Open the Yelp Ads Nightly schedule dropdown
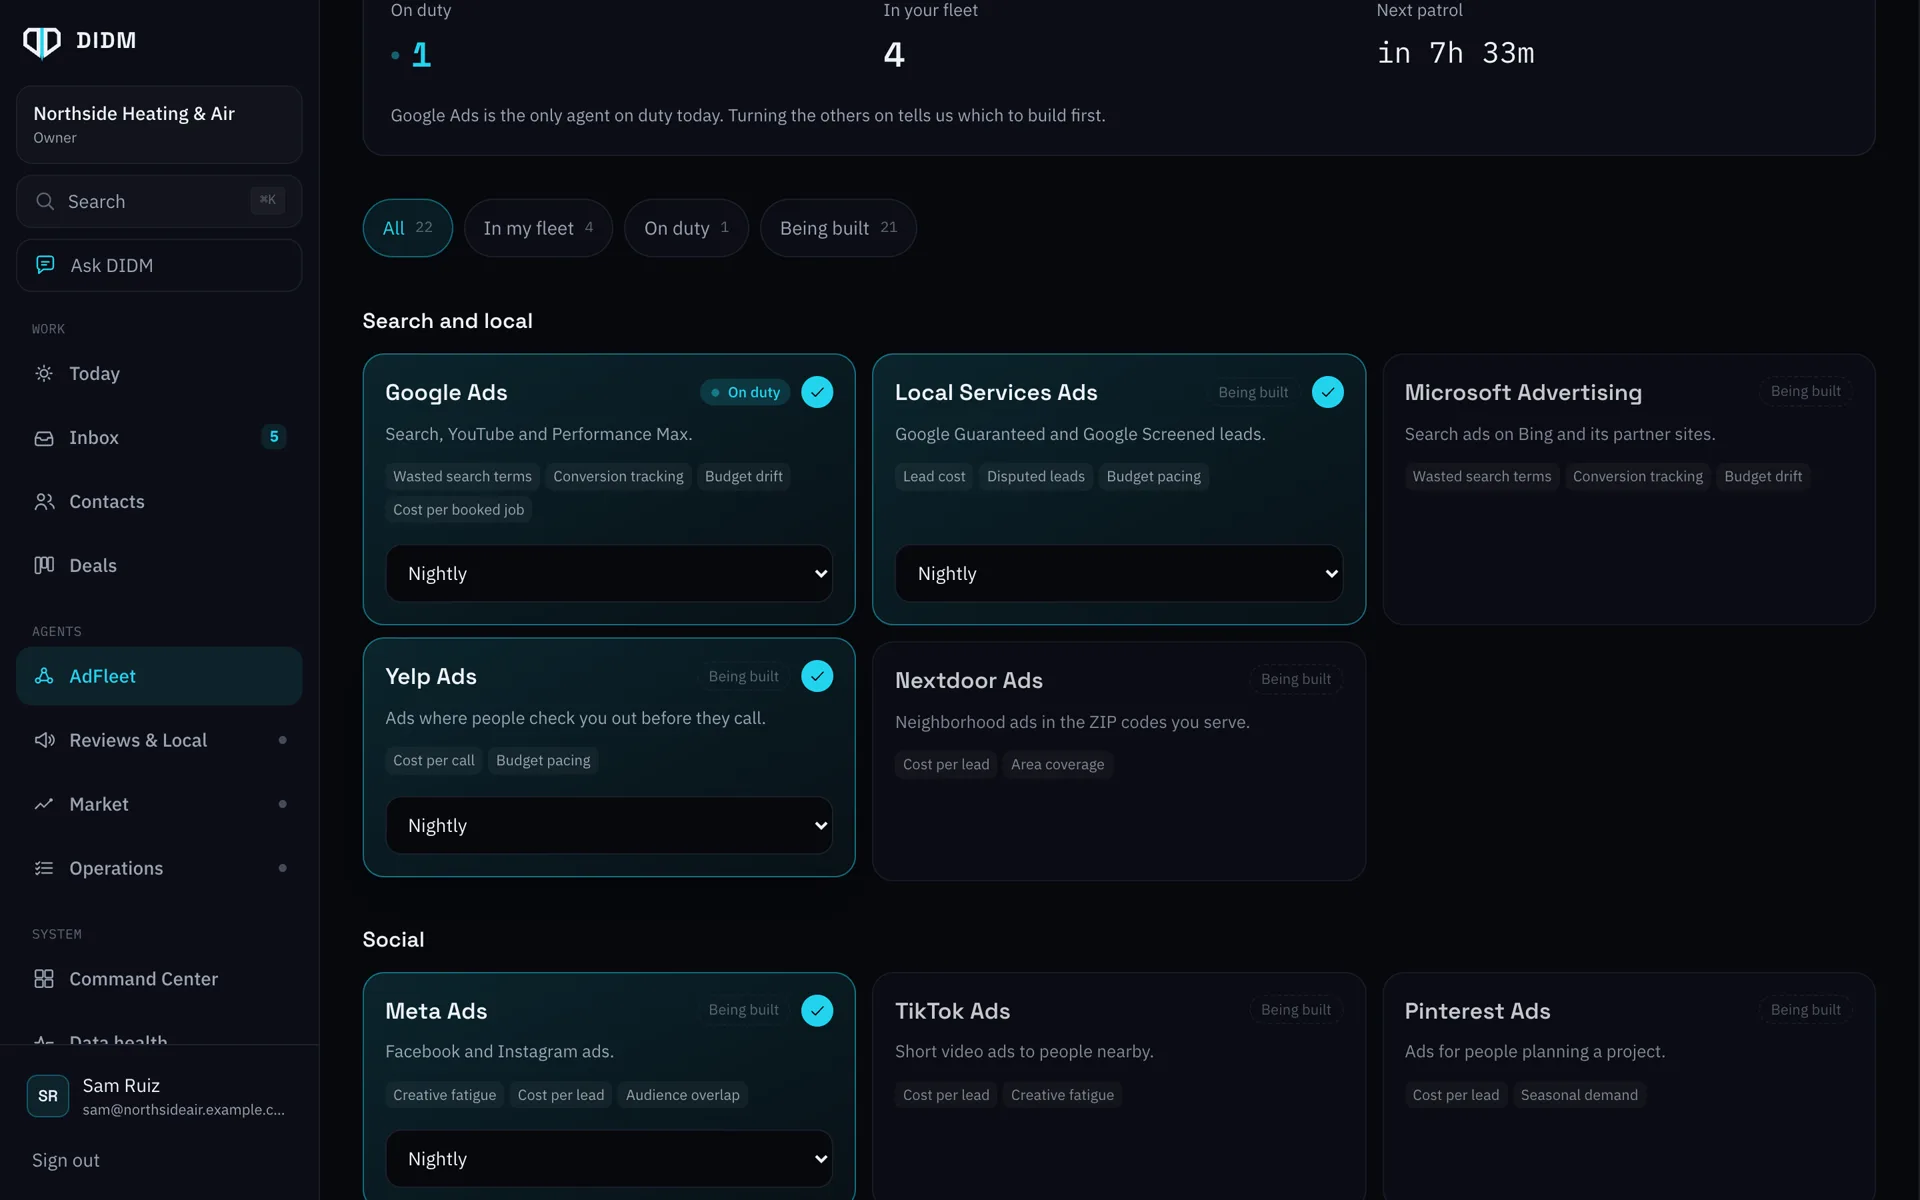This screenshot has height=1200, width=1920. pyautogui.click(x=609, y=825)
